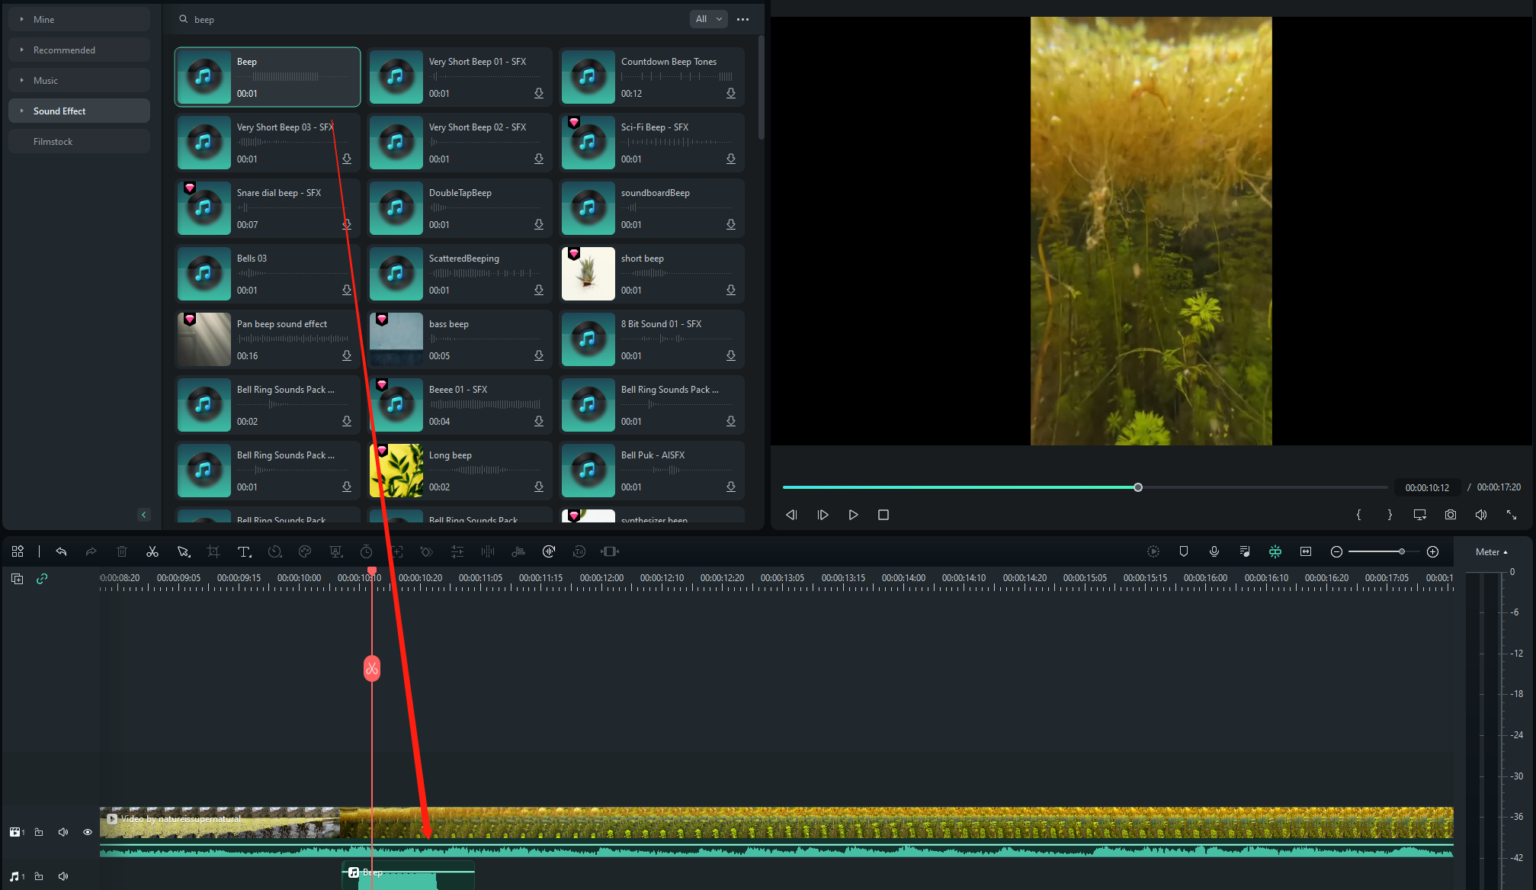The width and height of the screenshot is (1536, 890).
Task: Lock the audio track
Action: (x=39, y=875)
